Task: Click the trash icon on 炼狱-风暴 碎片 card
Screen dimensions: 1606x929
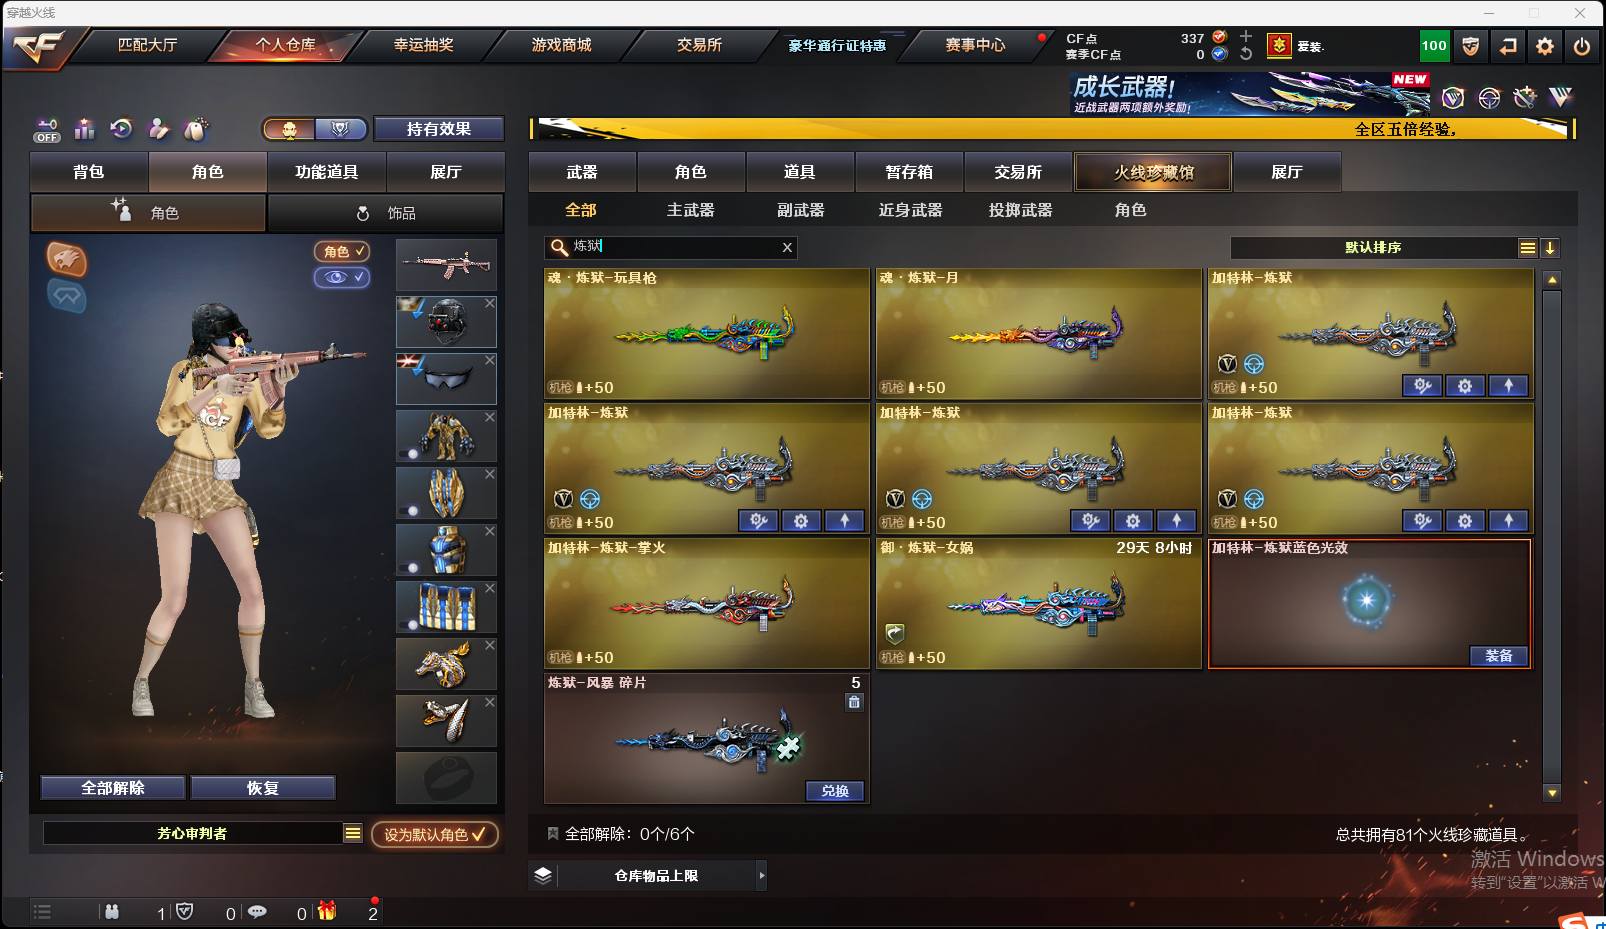Action: pyautogui.click(x=854, y=702)
